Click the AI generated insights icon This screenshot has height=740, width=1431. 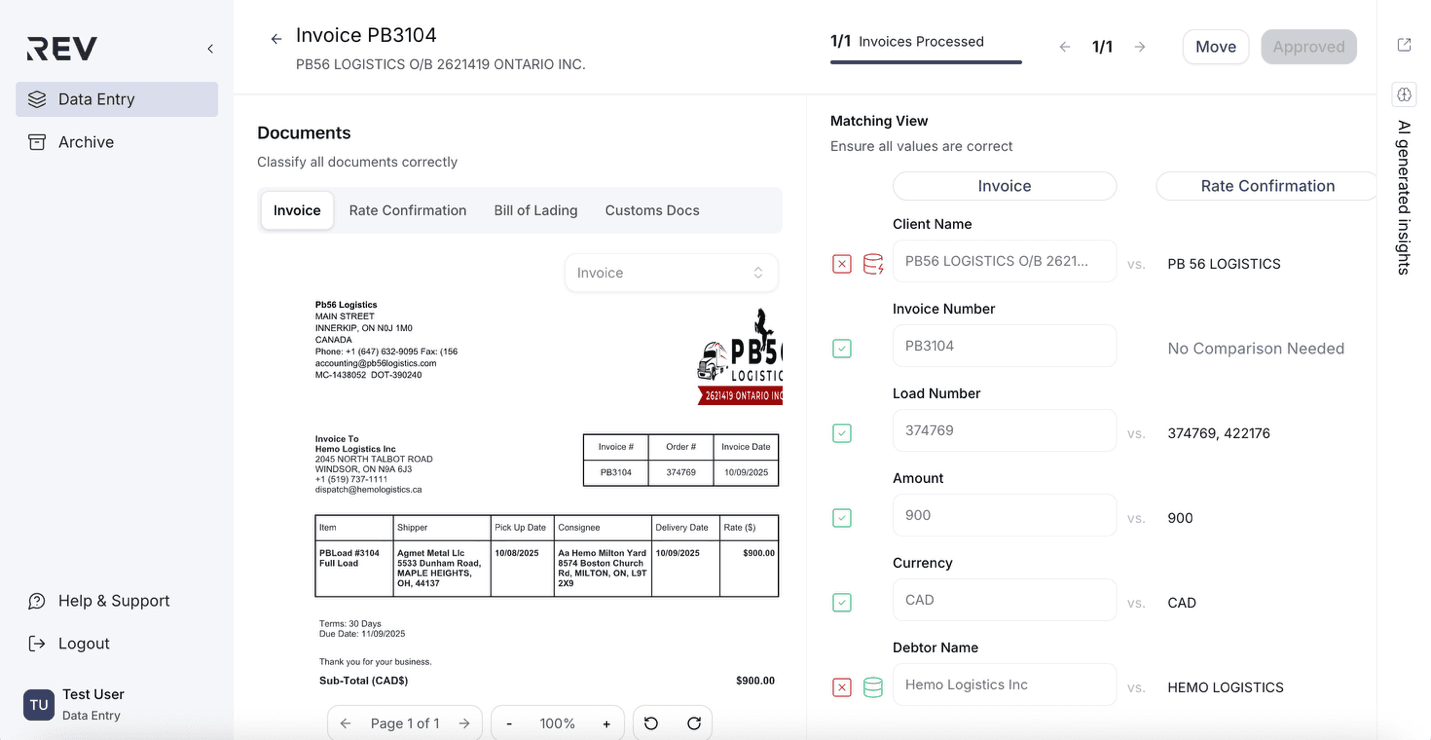[x=1404, y=95]
